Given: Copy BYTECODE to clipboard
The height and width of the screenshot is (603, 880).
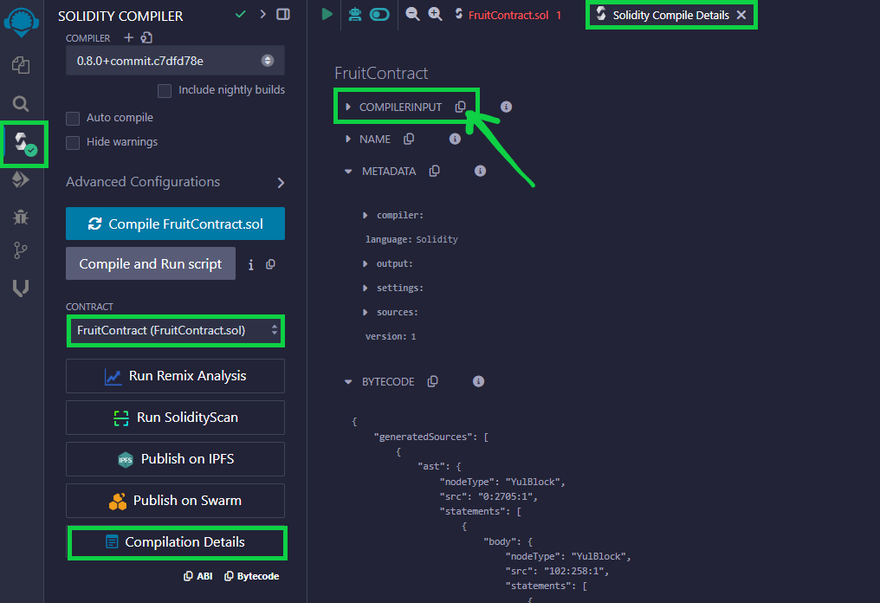Looking at the screenshot, I should [433, 382].
